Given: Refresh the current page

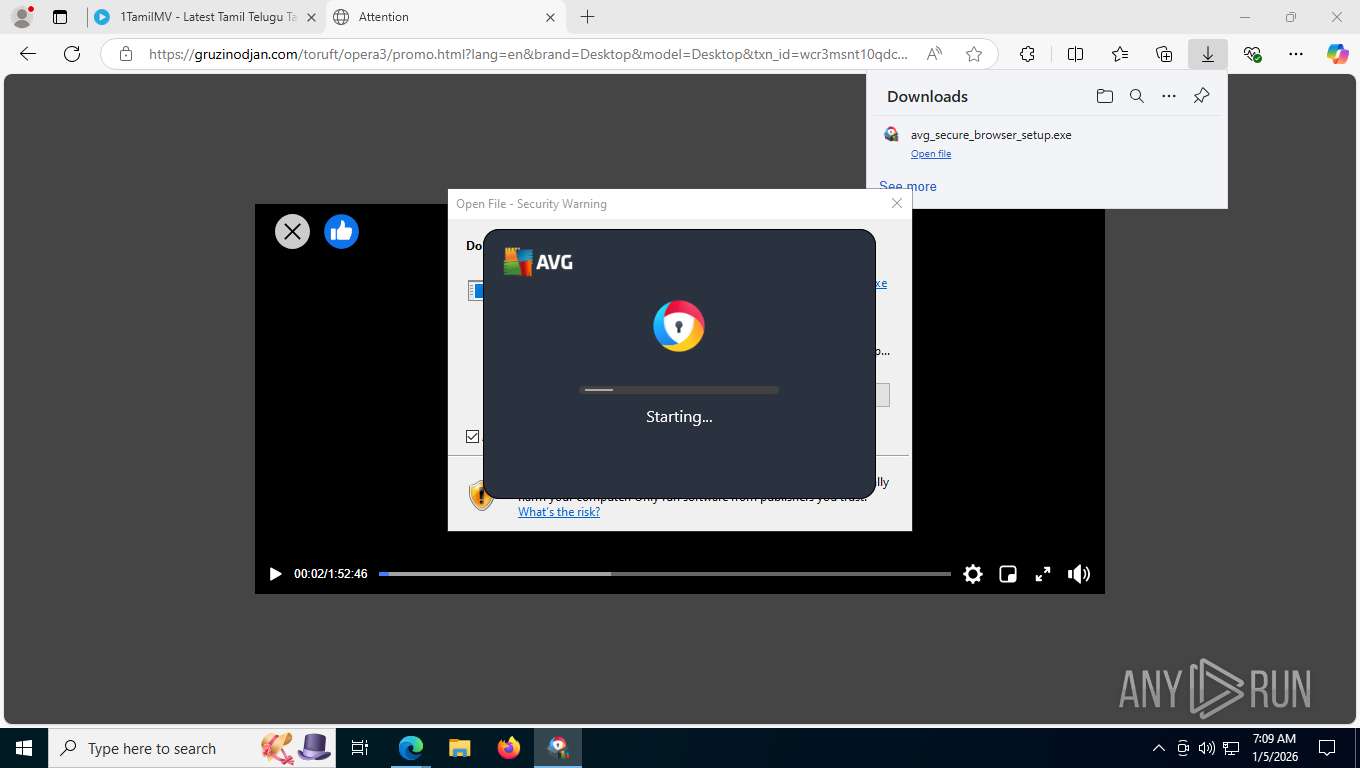Looking at the screenshot, I should pyautogui.click(x=72, y=54).
